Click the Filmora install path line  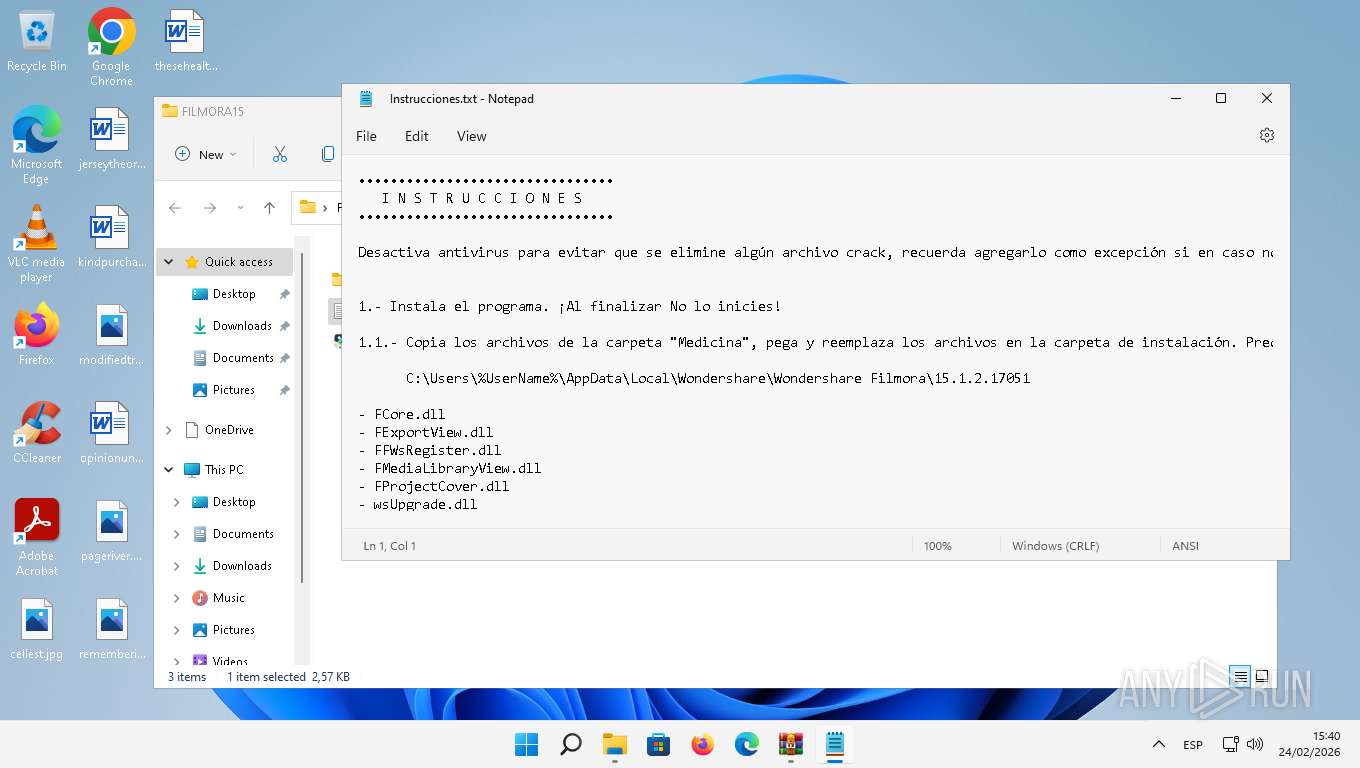pos(718,378)
